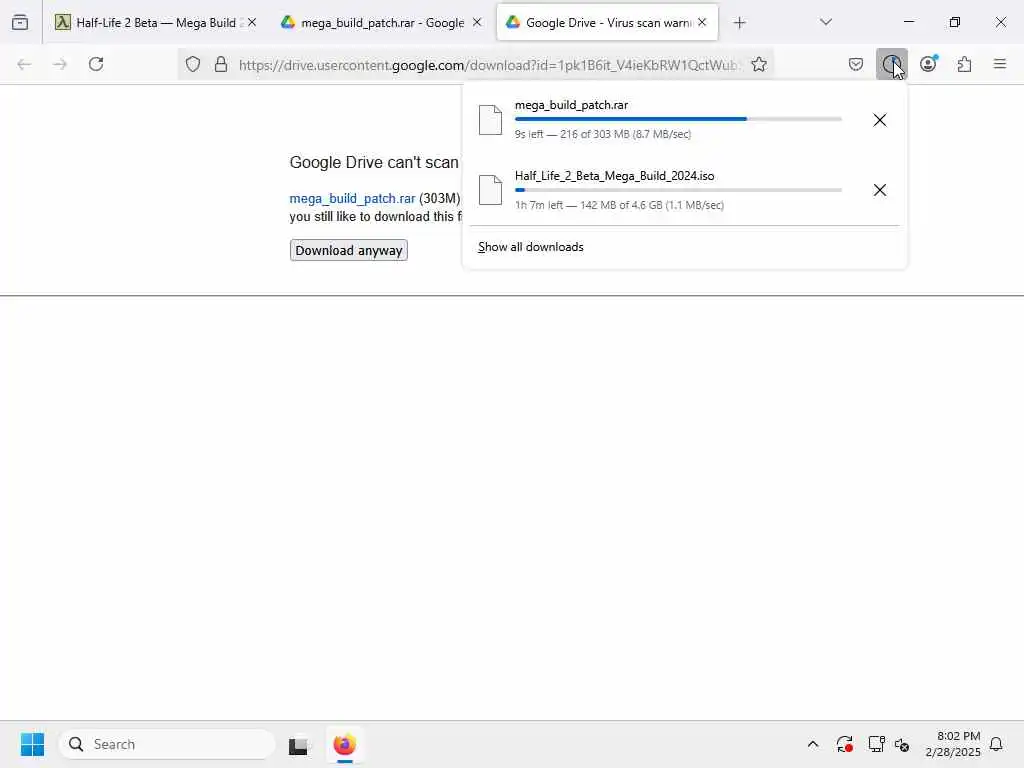Close the Virus scan warning tab
This screenshot has height=768, width=1024.
click(x=702, y=22)
